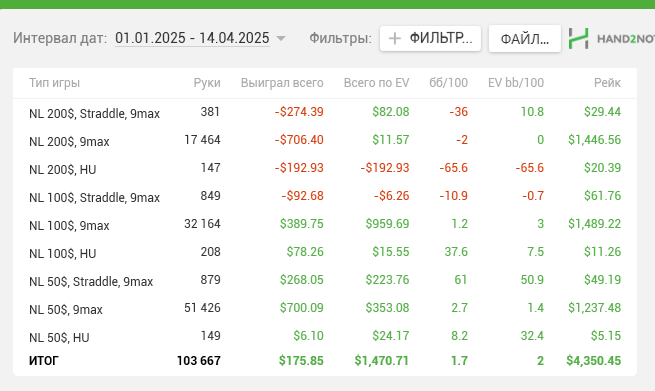Sort by Рейк column header
Image resolution: width=655 pixels, height=391 pixels.
click(x=607, y=83)
